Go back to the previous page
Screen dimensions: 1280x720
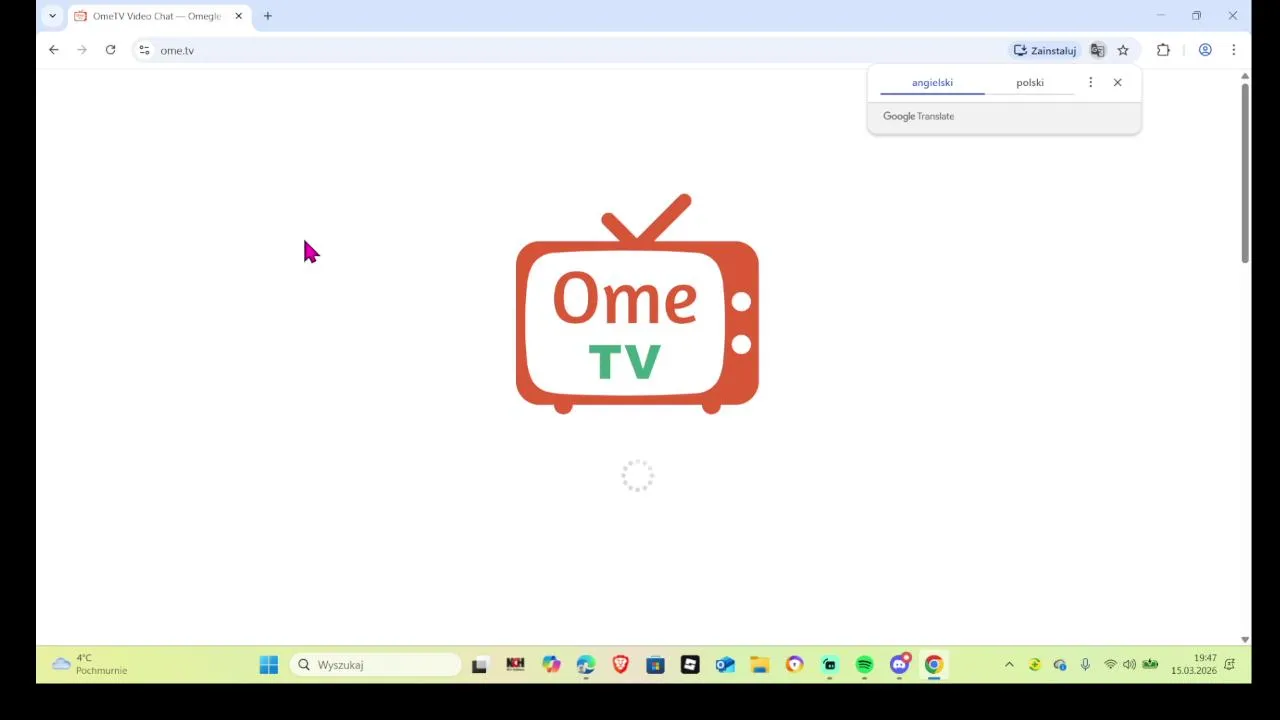pos(54,50)
